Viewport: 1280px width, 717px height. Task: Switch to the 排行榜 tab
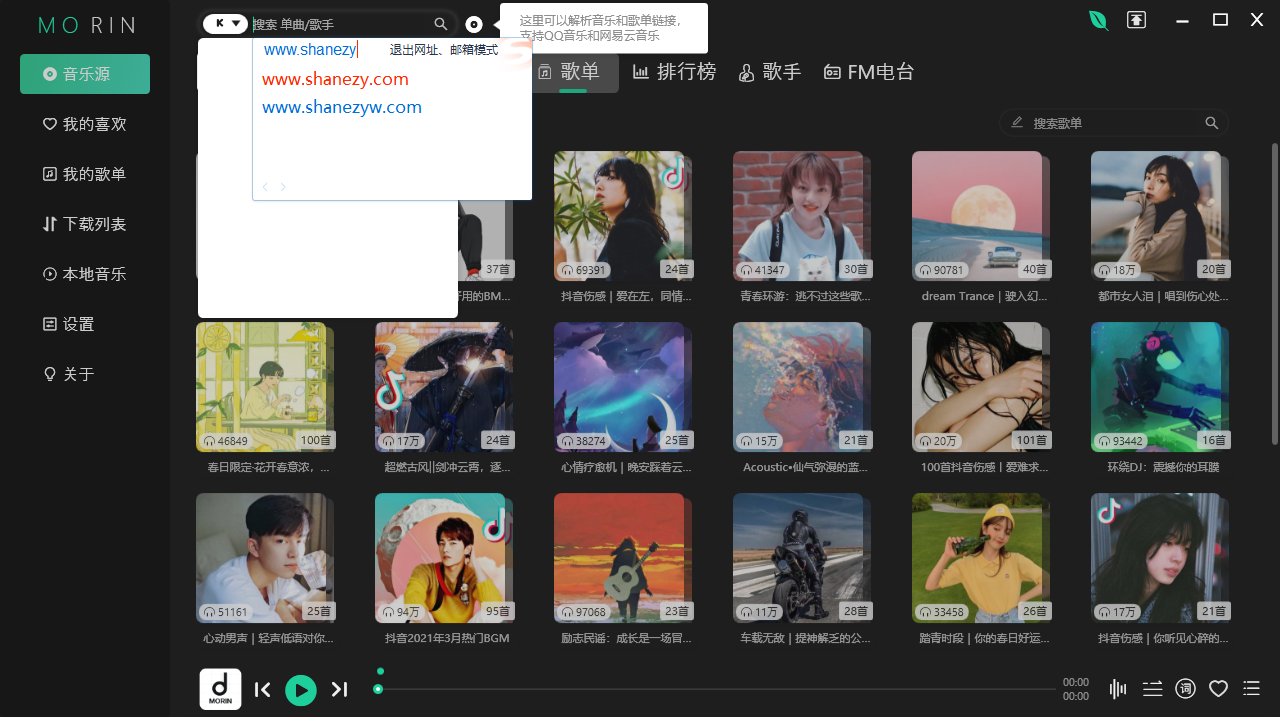[x=675, y=71]
